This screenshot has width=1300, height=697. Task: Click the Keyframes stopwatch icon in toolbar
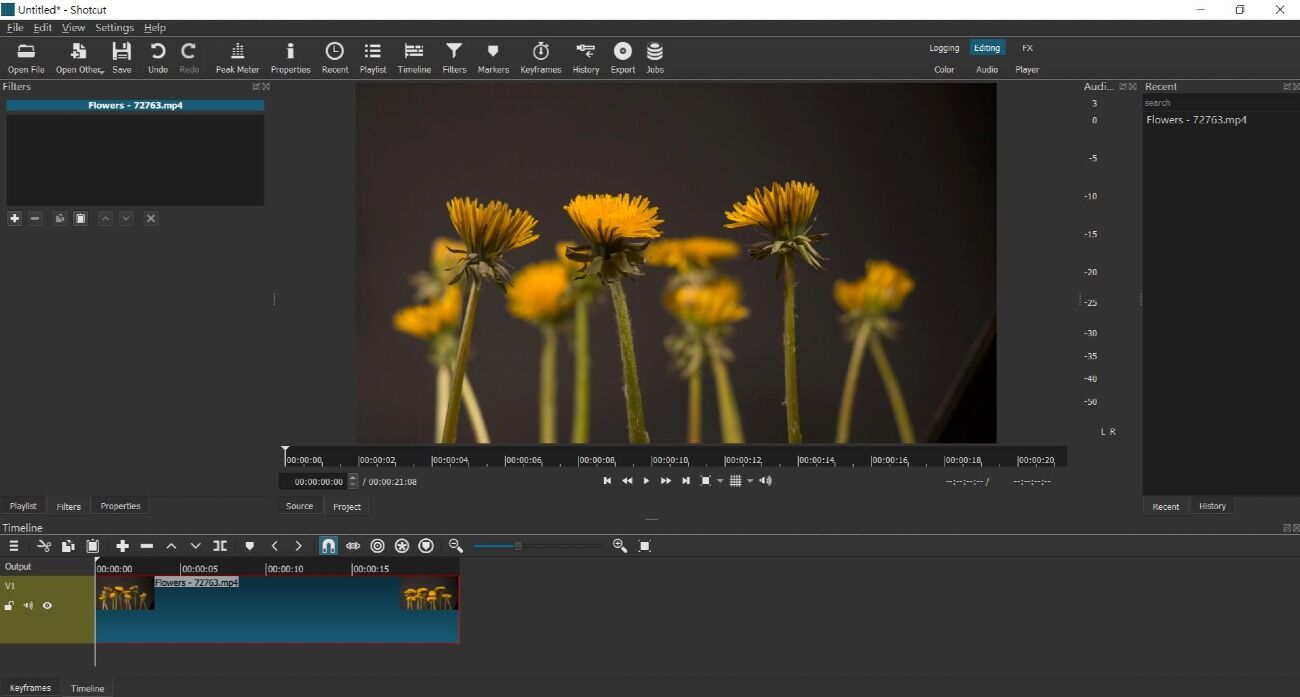pyautogui.click(x=540, y=57)
